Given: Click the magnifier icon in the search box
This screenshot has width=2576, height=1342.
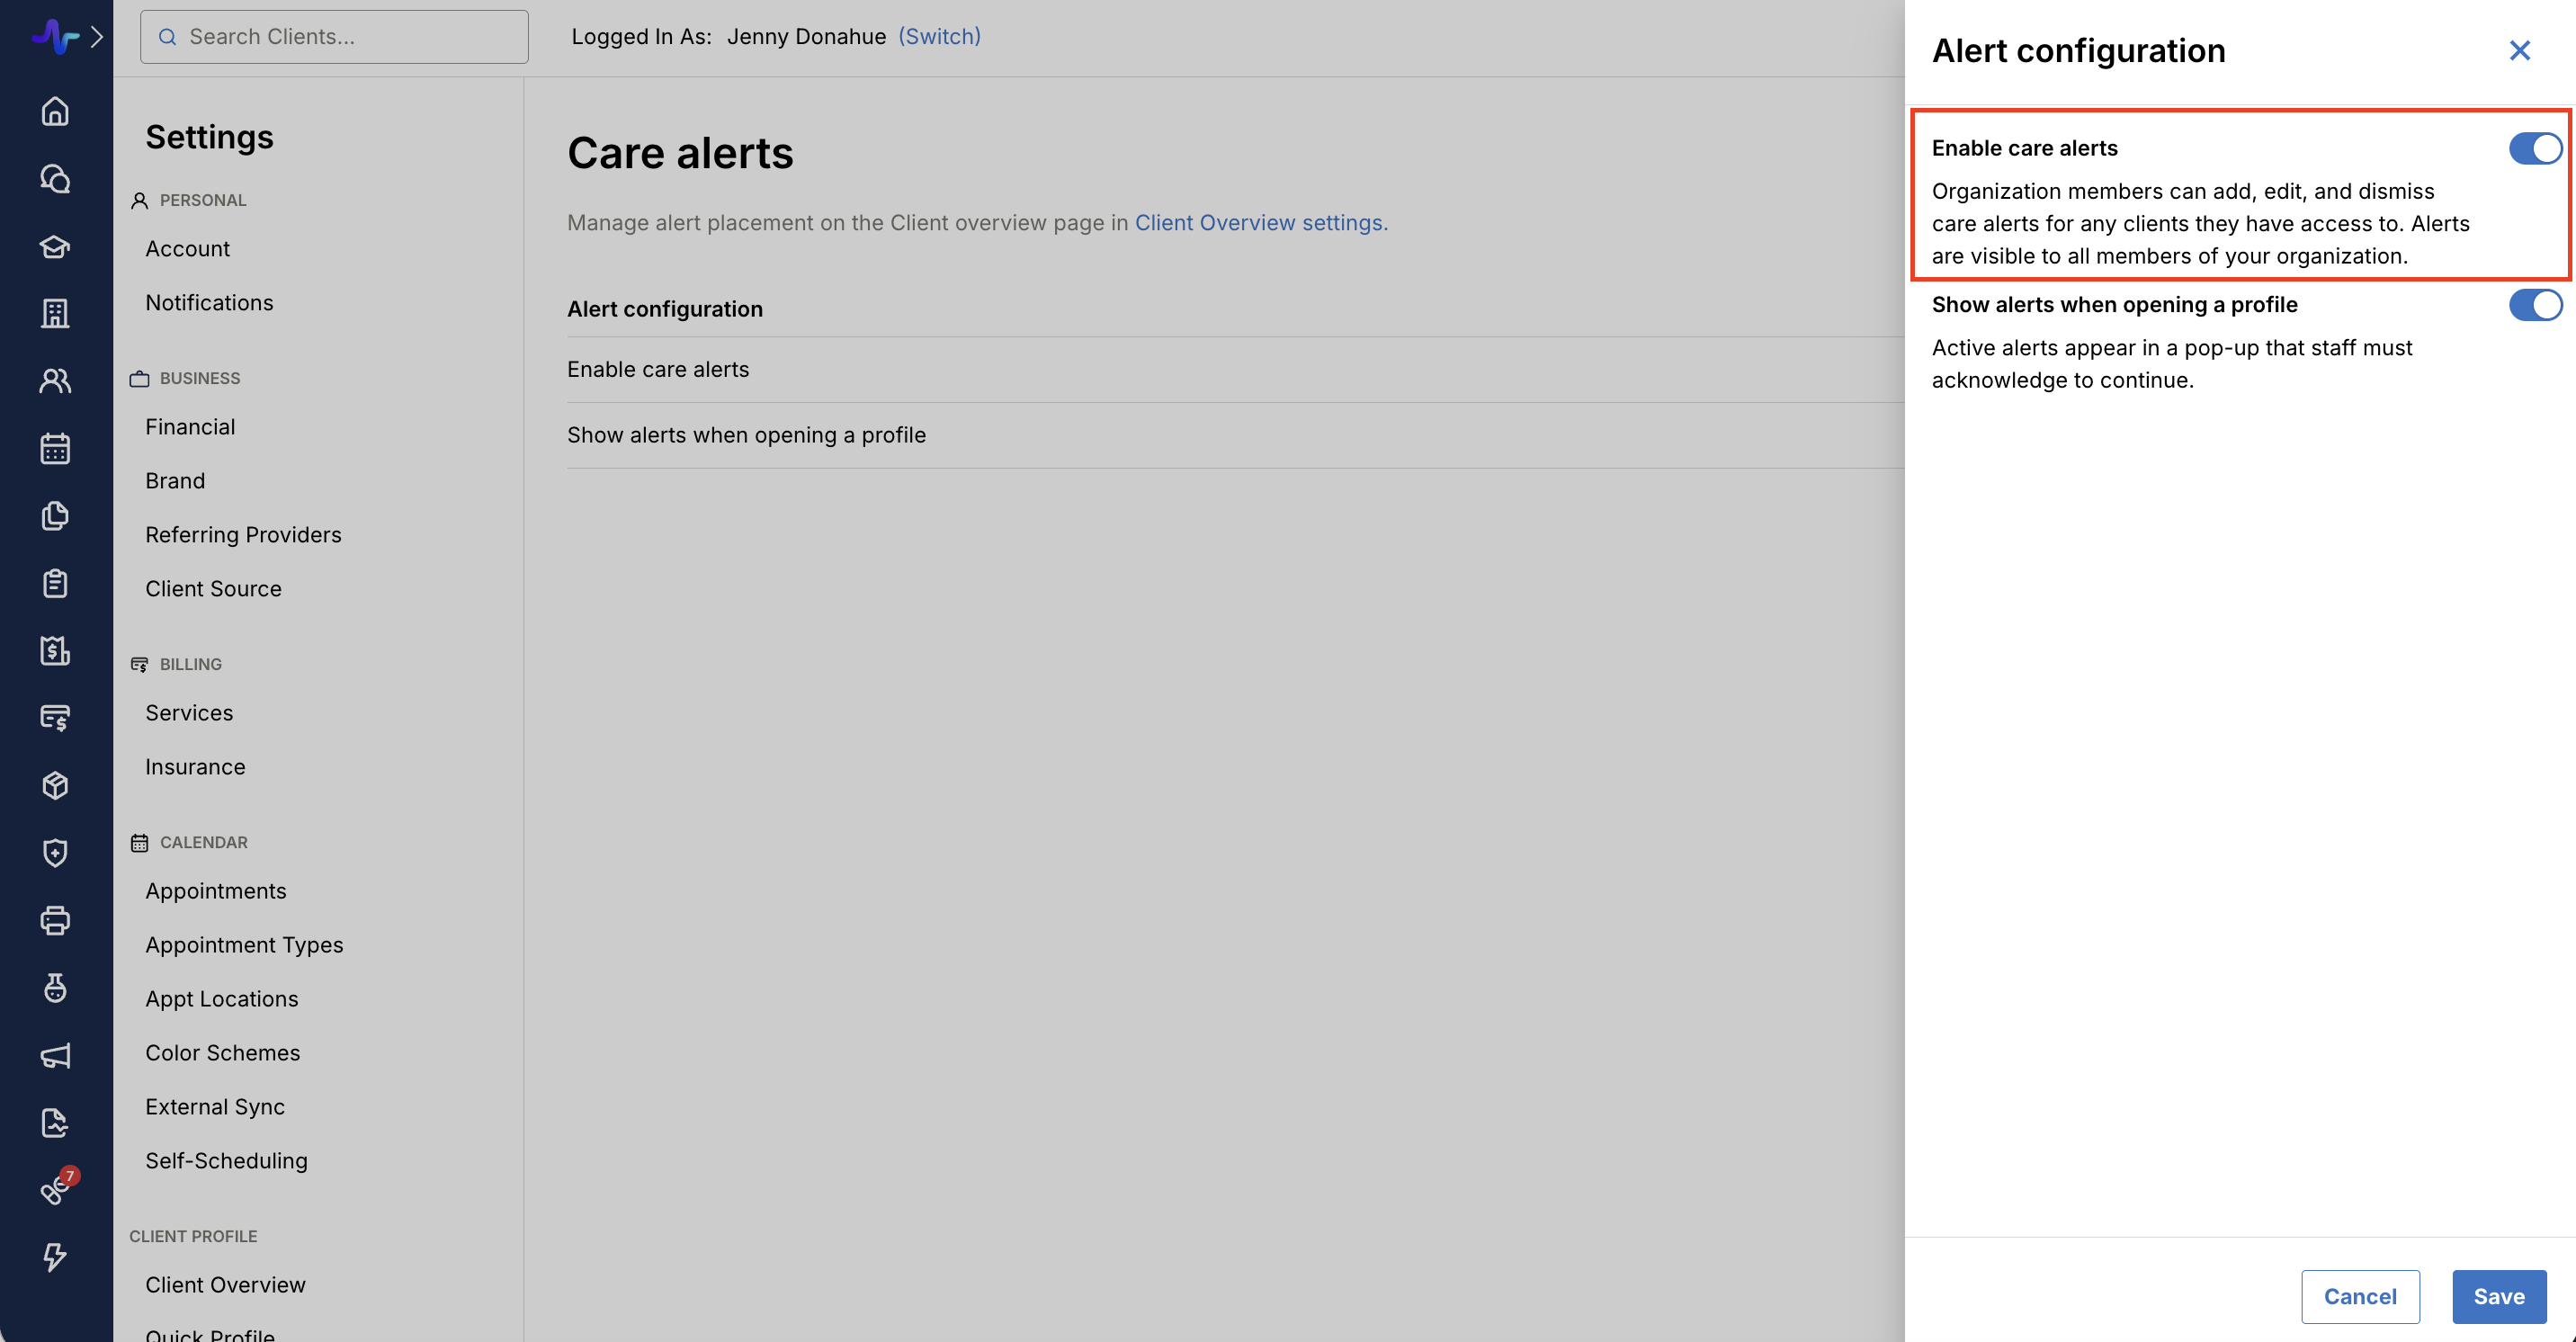Looking at the screenshot, I should pos(168,37).
